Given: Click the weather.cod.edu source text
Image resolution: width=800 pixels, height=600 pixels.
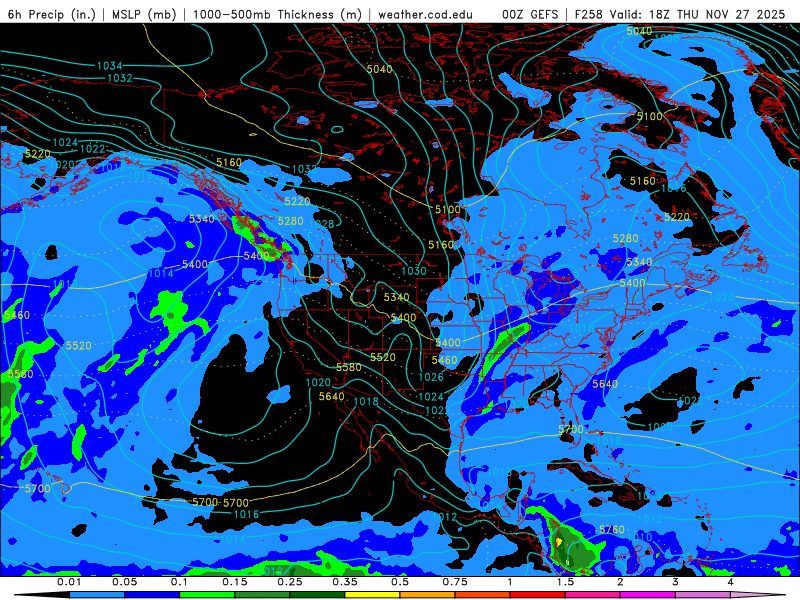Looking at the screenshot, I should point(425,14).
